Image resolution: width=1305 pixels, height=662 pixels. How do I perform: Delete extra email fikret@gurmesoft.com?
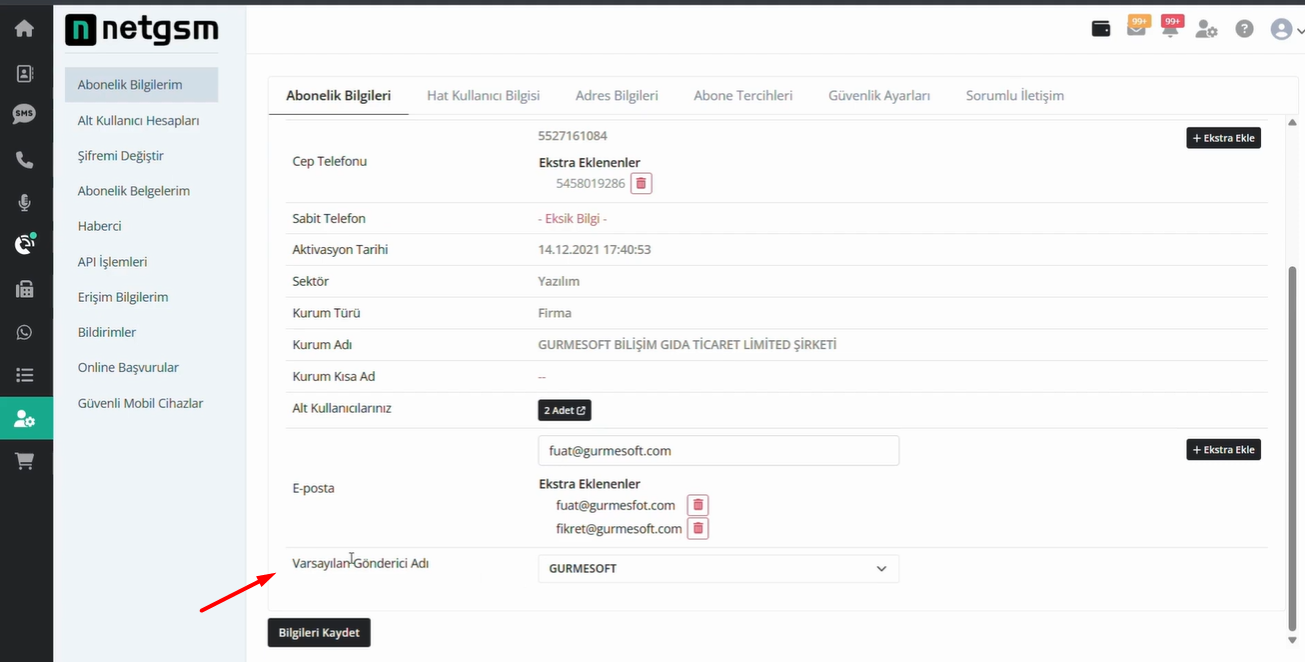coord(698,529)
